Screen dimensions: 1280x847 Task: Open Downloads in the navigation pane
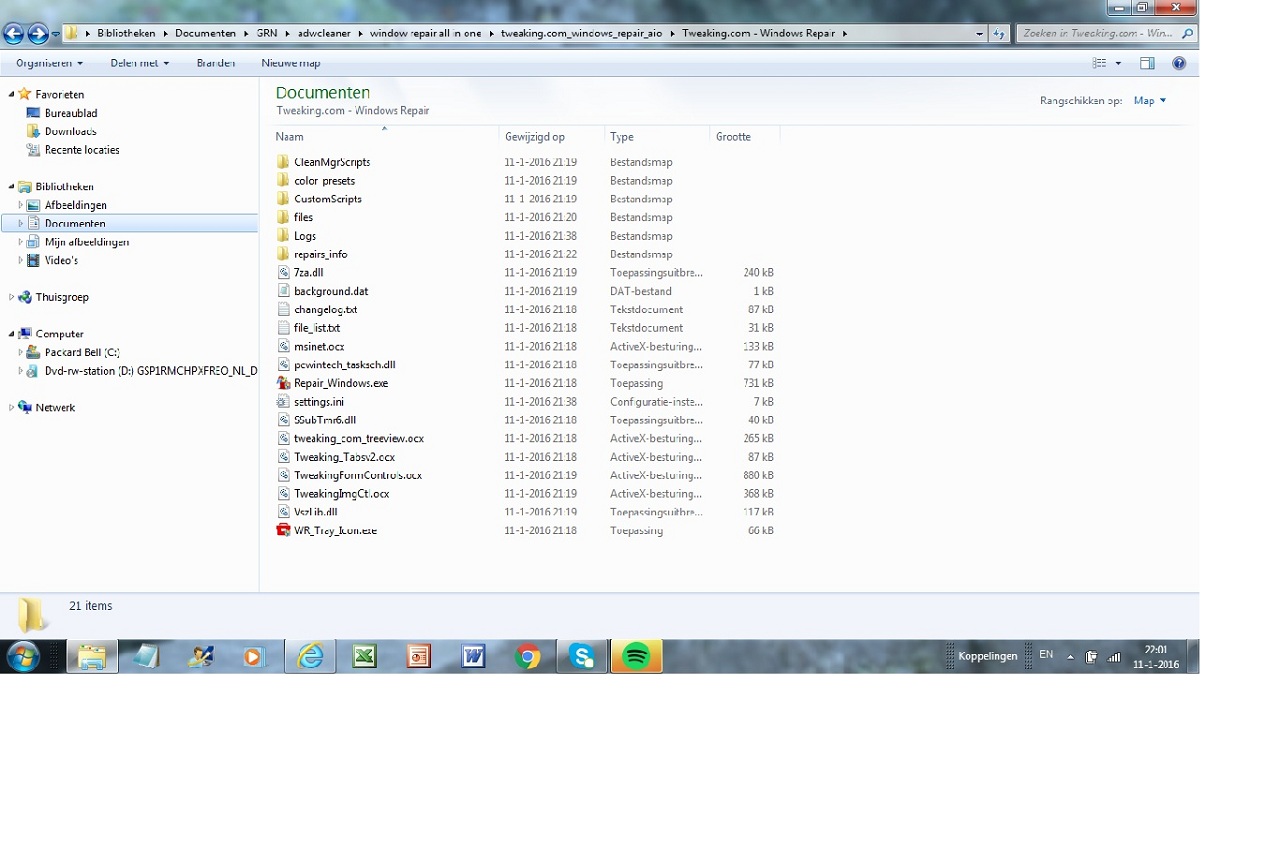70,131
